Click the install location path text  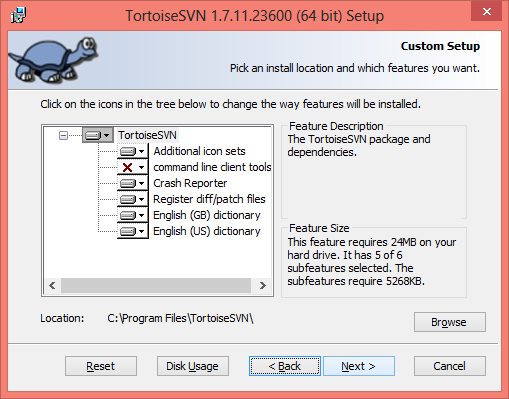(180, 318)
